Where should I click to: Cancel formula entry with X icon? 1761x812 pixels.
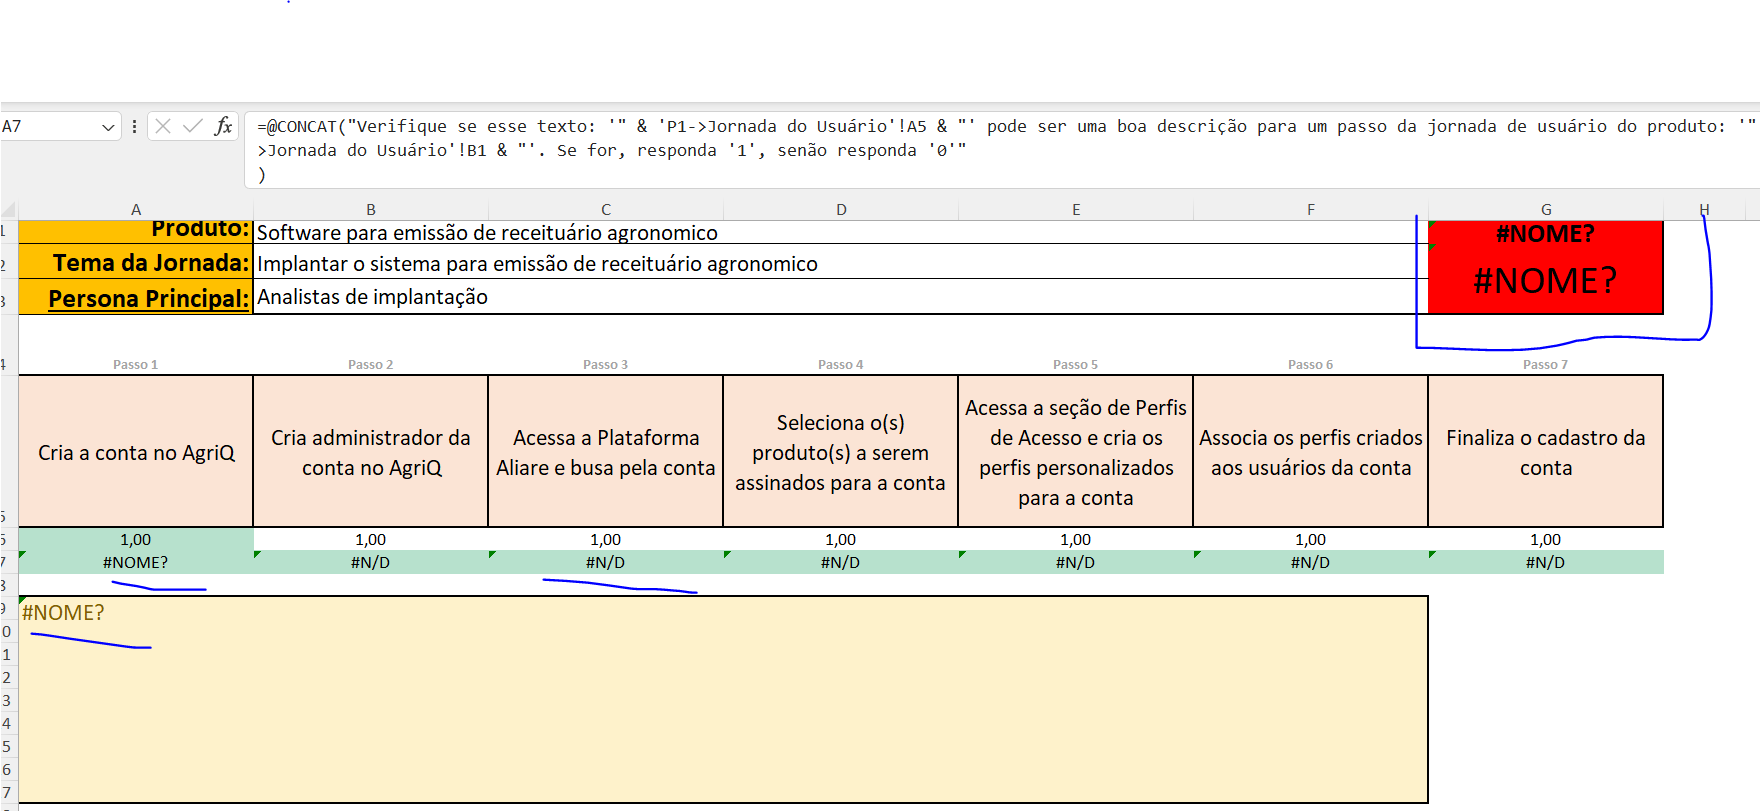click(x=163, y=126)
